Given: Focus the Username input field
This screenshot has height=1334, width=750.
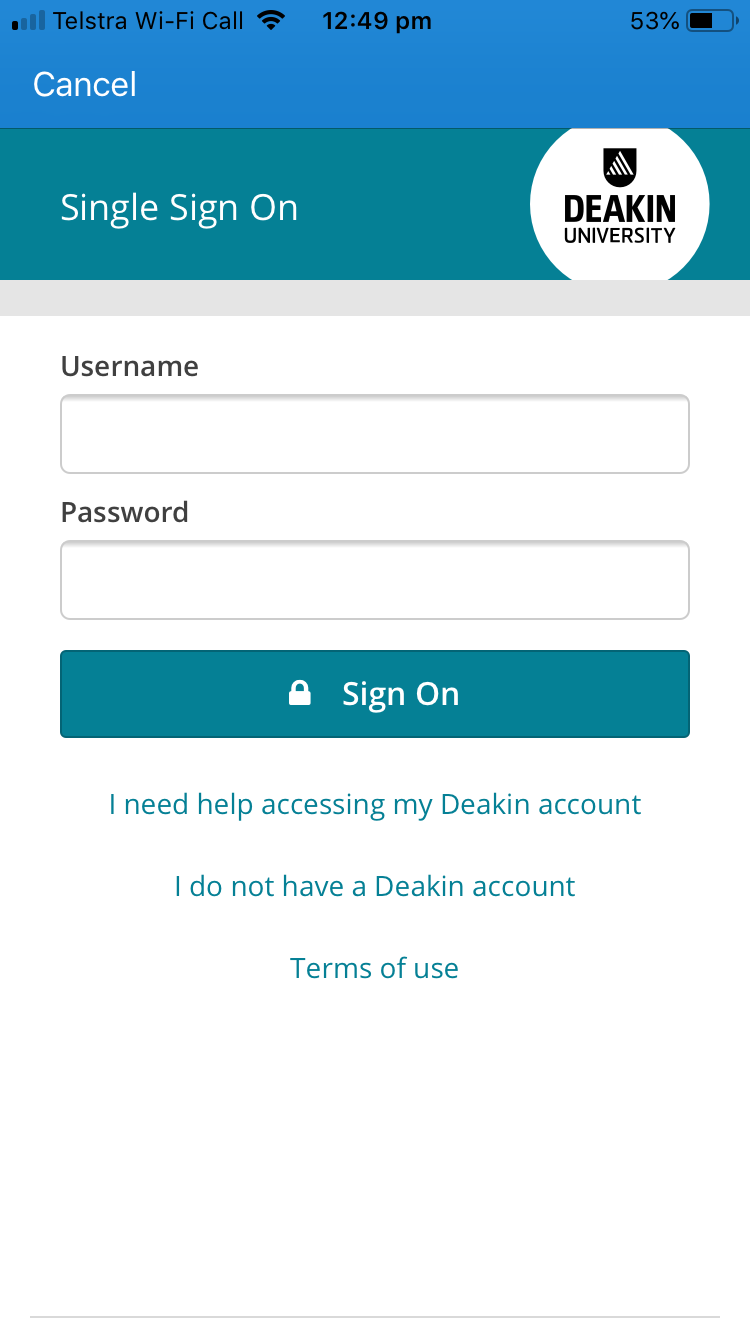Looking at the screenshot, I should [x=375, y=434].
